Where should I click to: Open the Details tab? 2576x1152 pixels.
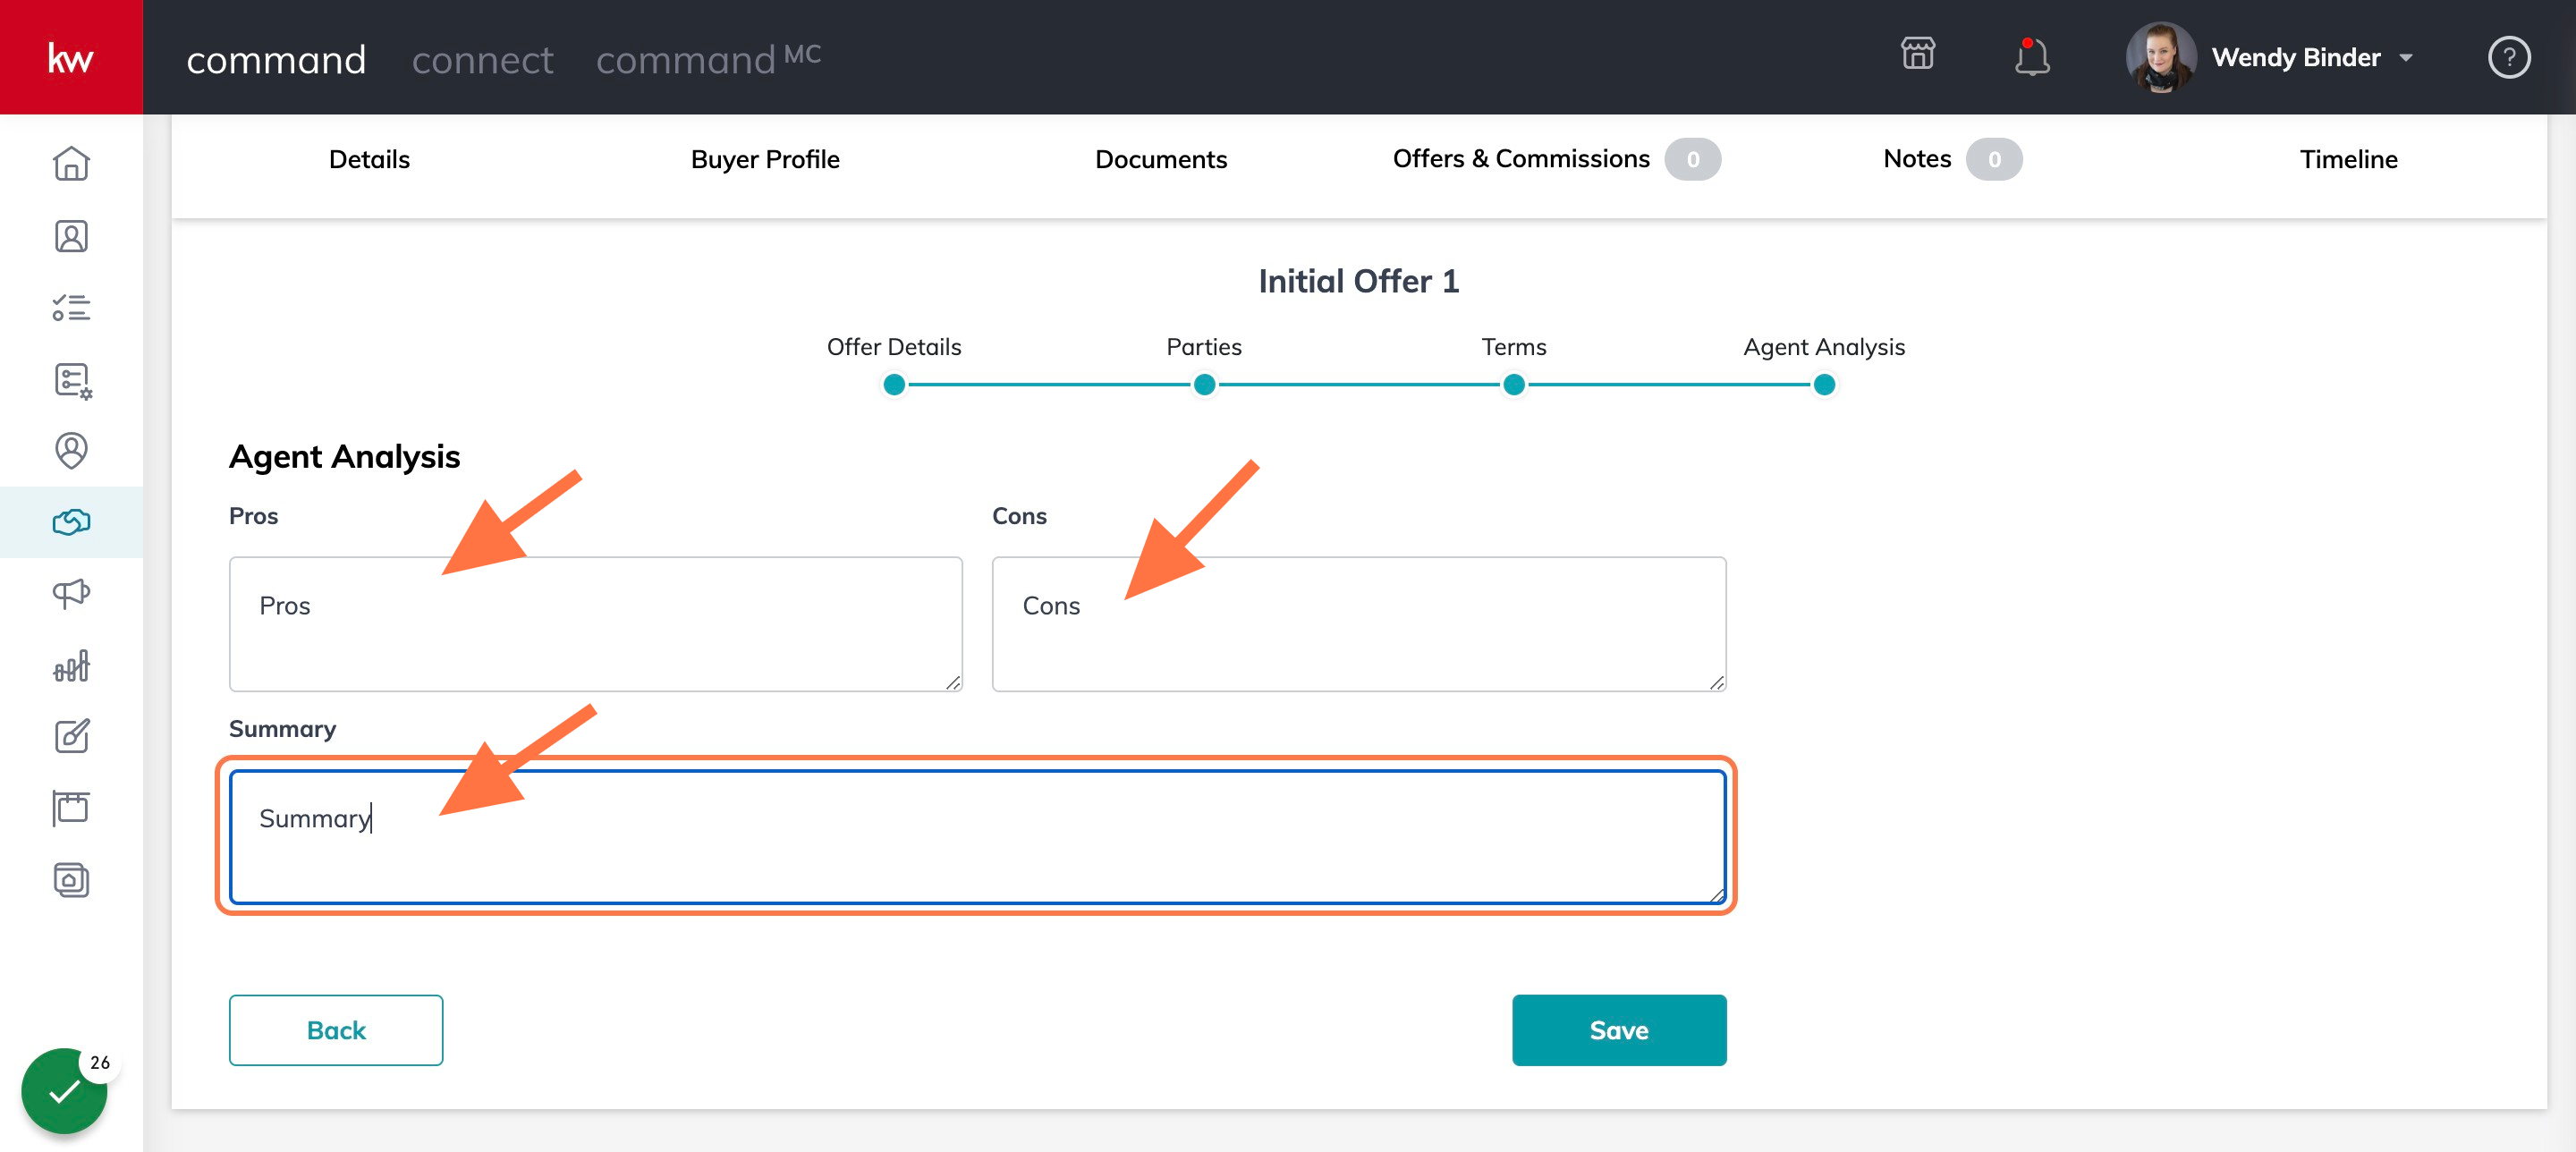(x=369, y=159)
